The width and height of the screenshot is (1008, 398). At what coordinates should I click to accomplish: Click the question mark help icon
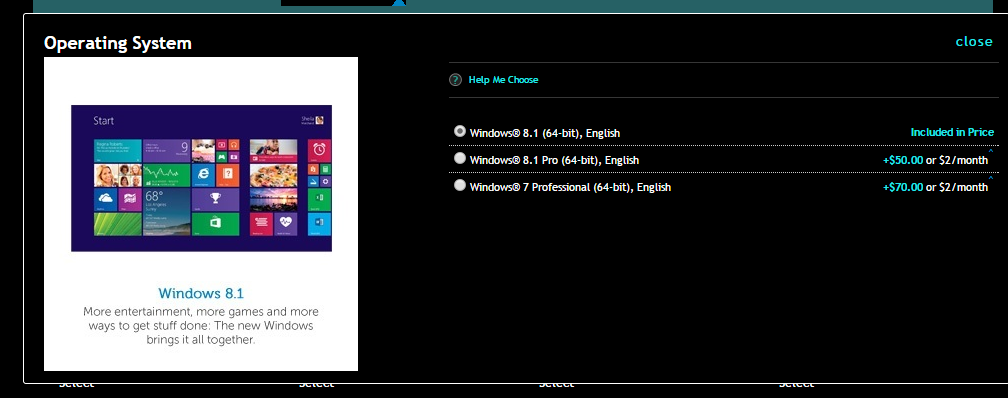(455, 80)
